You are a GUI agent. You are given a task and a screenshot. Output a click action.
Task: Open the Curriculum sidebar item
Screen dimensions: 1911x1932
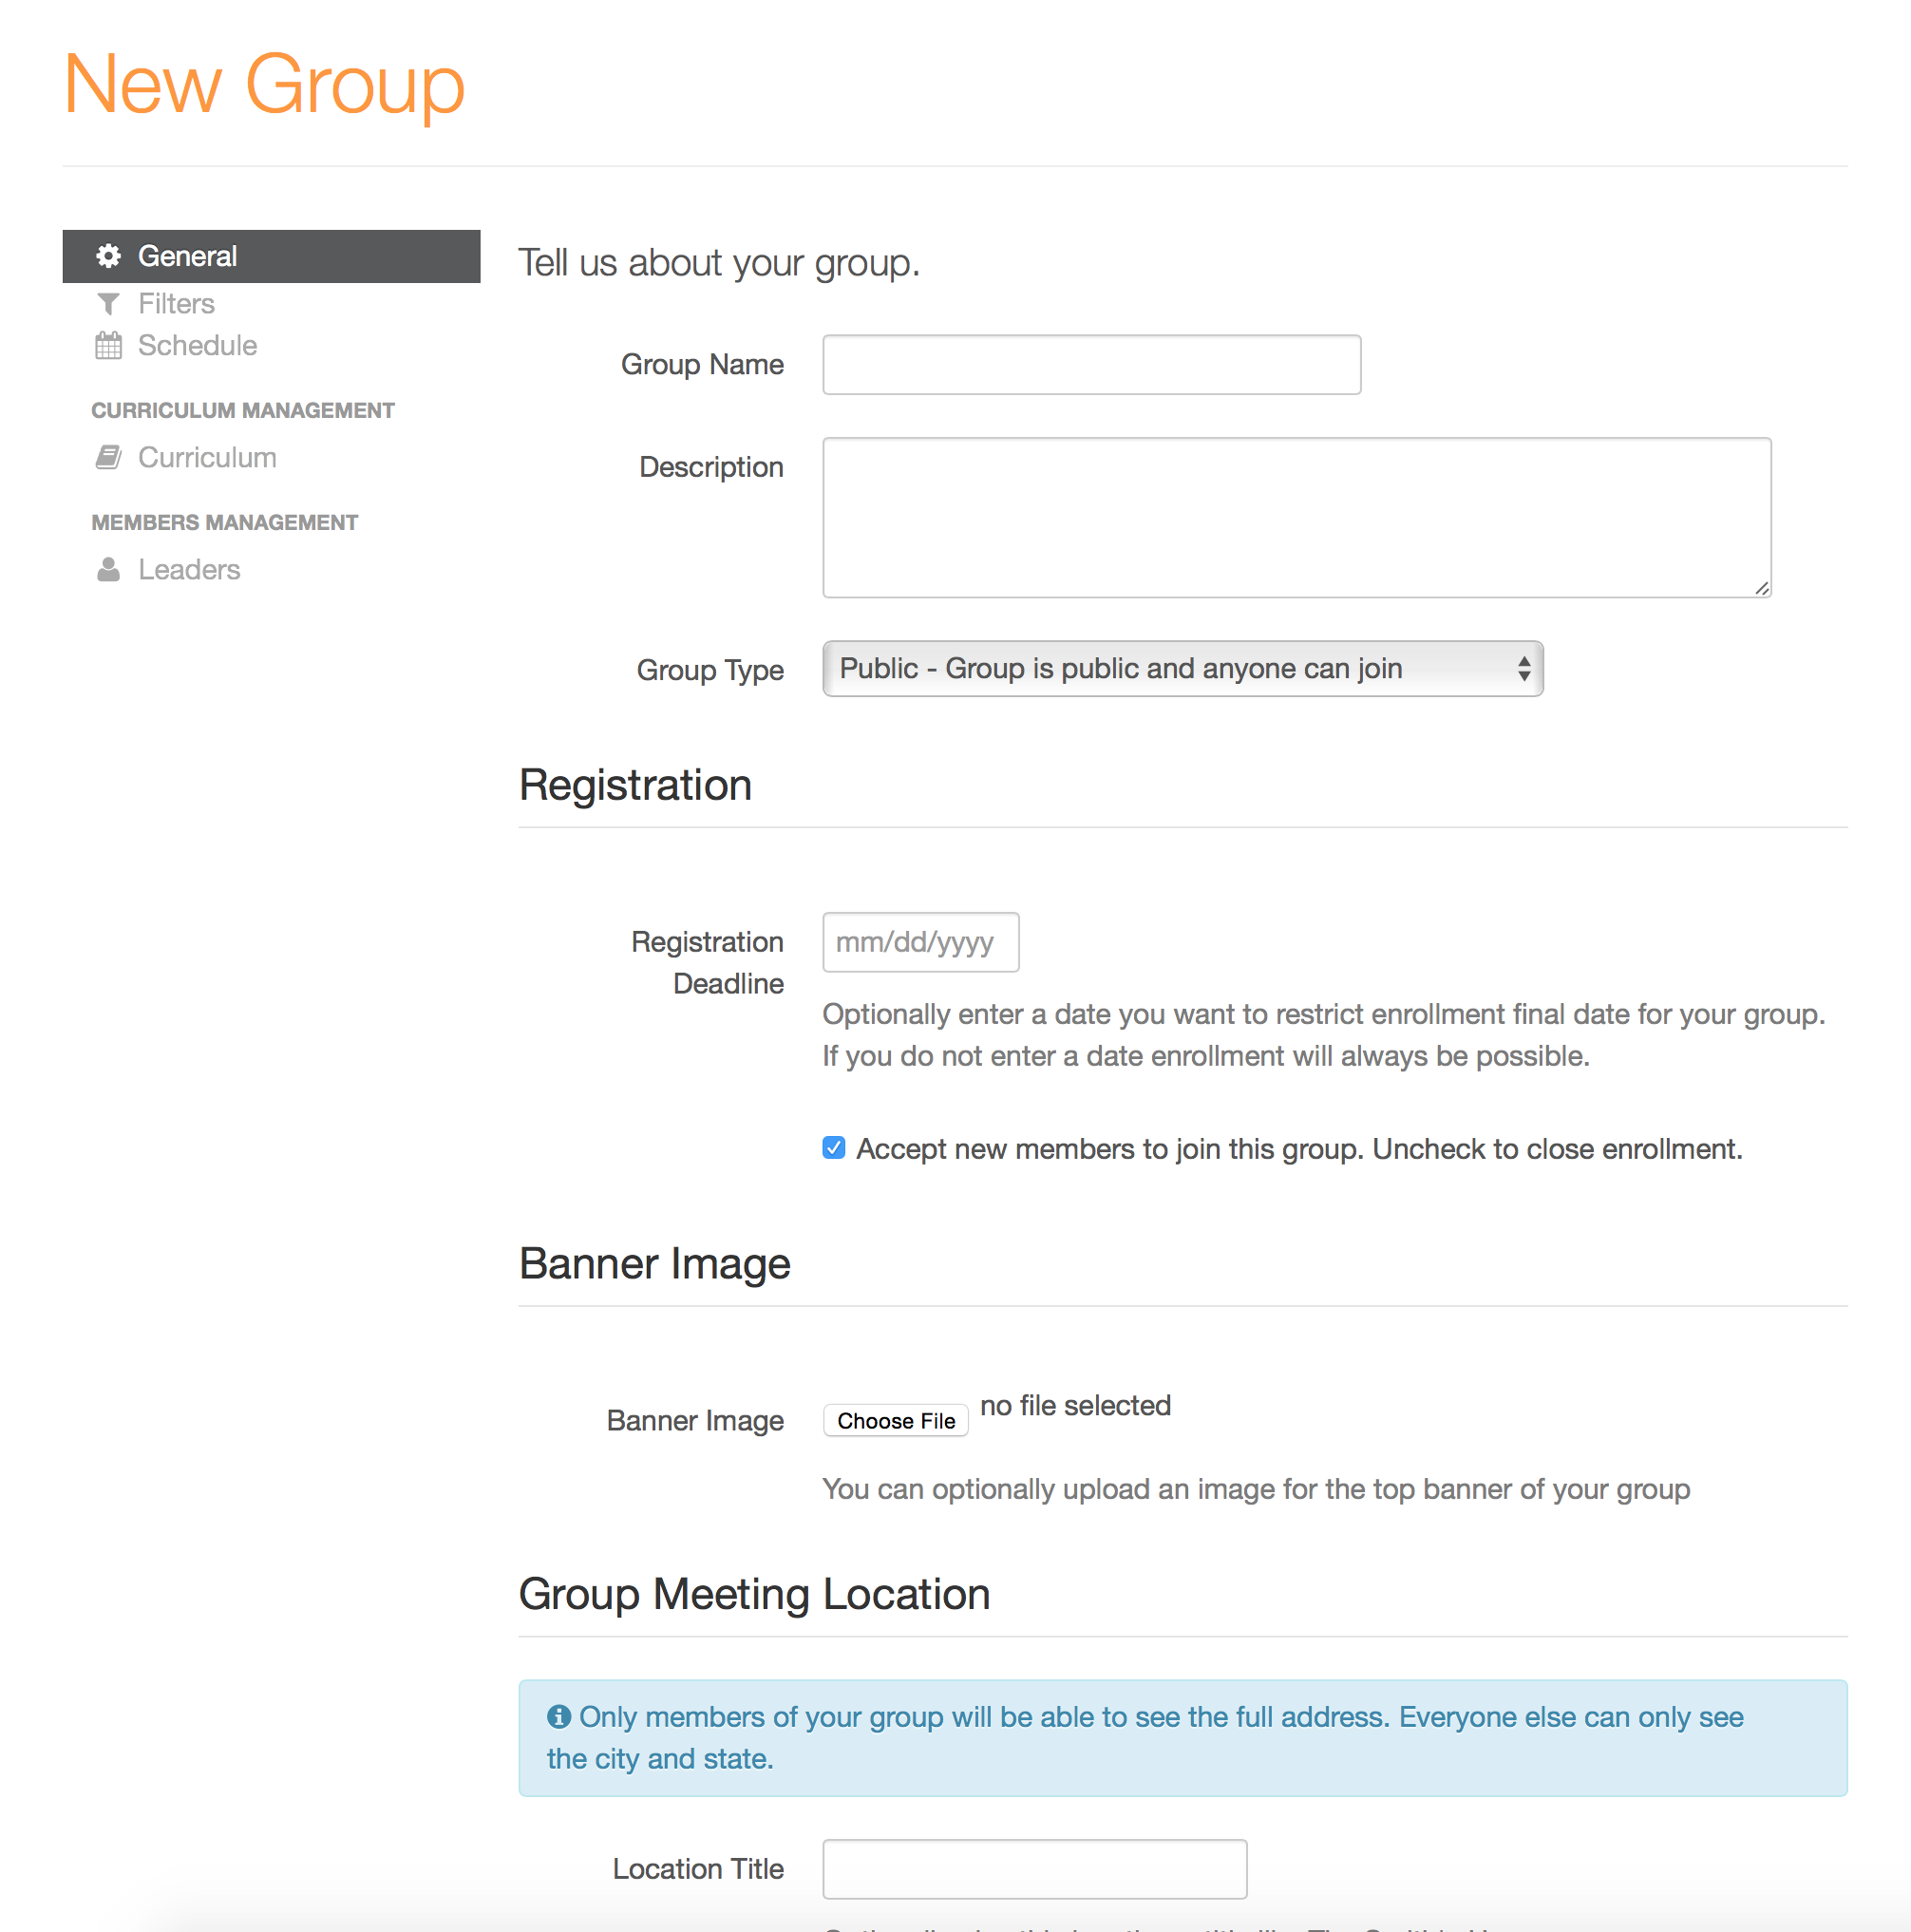pos(207,458)
